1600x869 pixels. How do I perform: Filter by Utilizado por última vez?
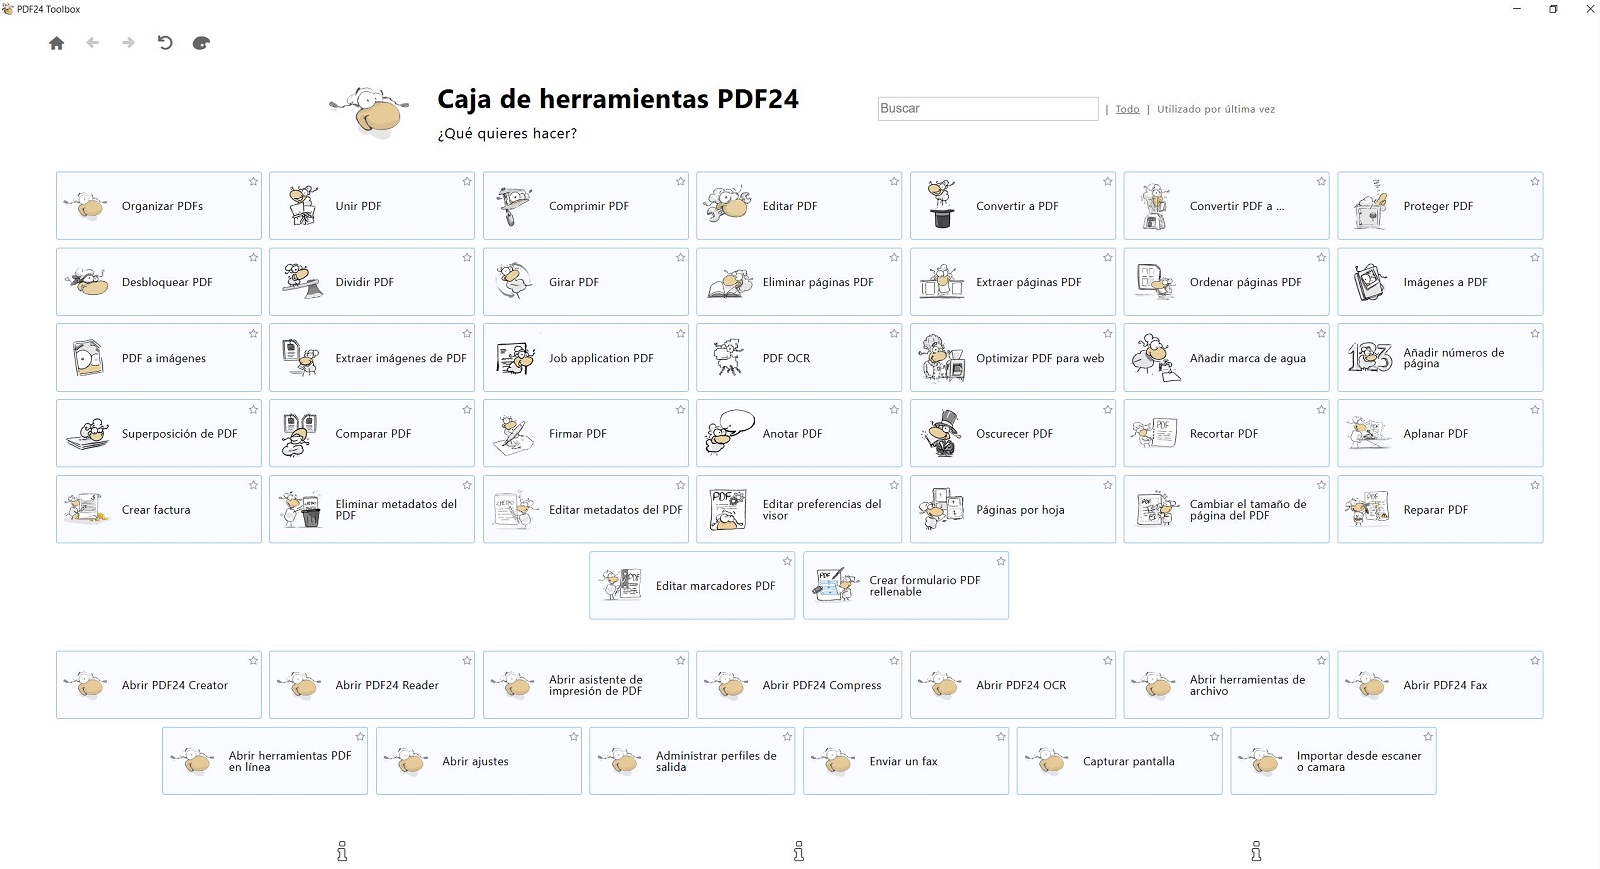1215,110
